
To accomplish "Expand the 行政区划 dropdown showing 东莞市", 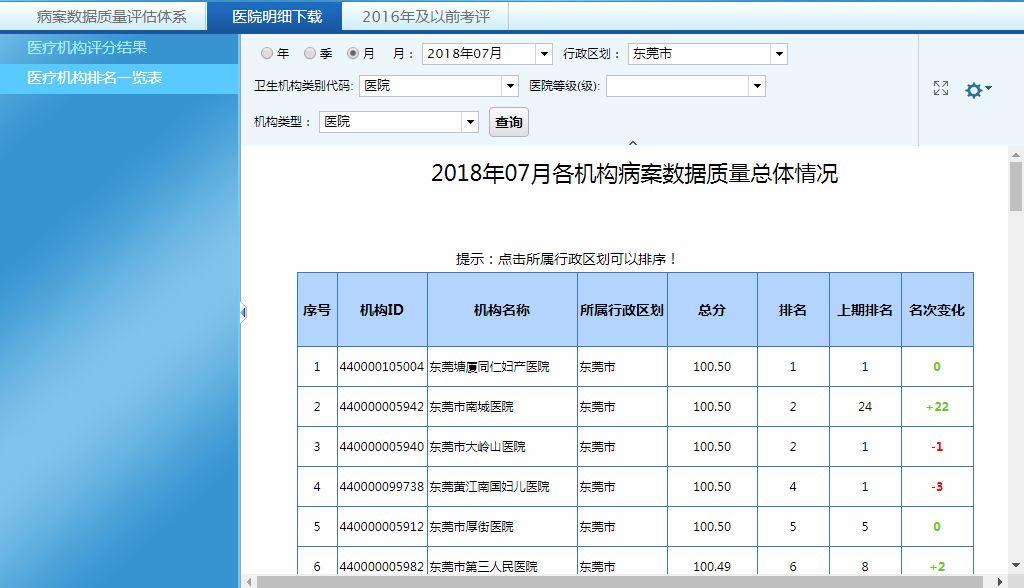I will tap(778, 54).
